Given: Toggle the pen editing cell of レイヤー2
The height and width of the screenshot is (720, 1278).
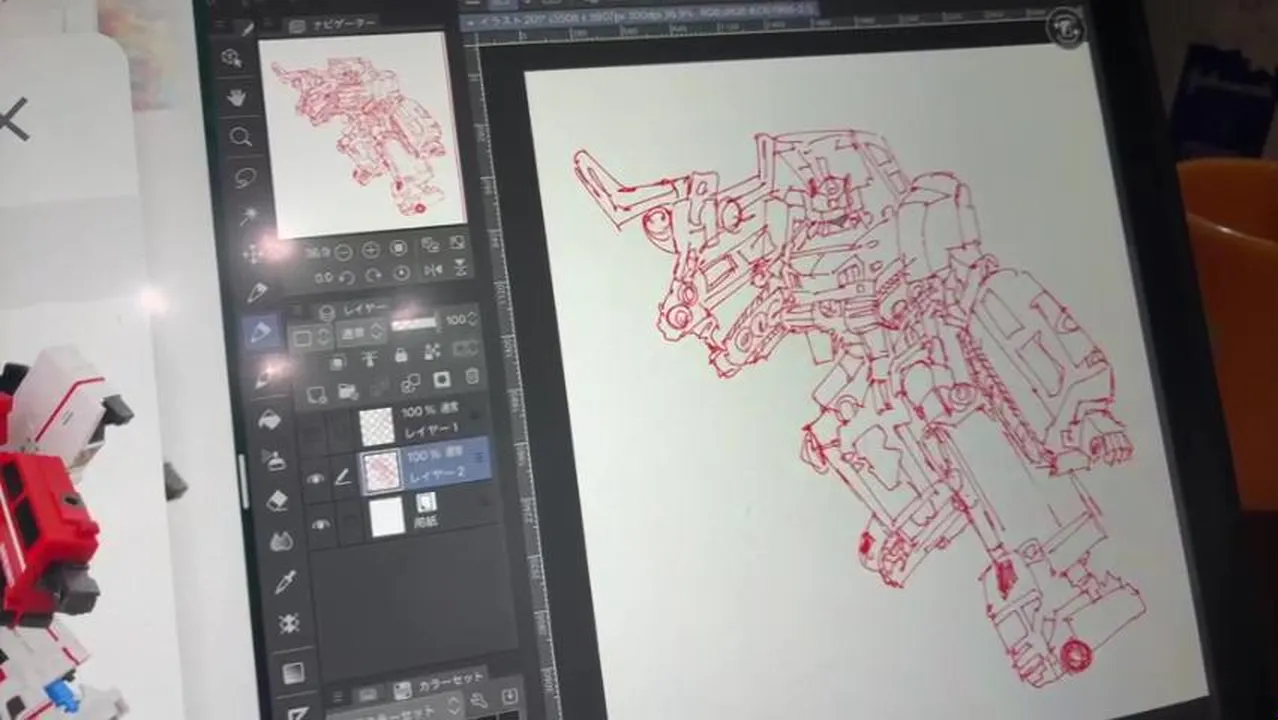Looking at the screenshot, I should pyautogui.click(x=343, y=478).
